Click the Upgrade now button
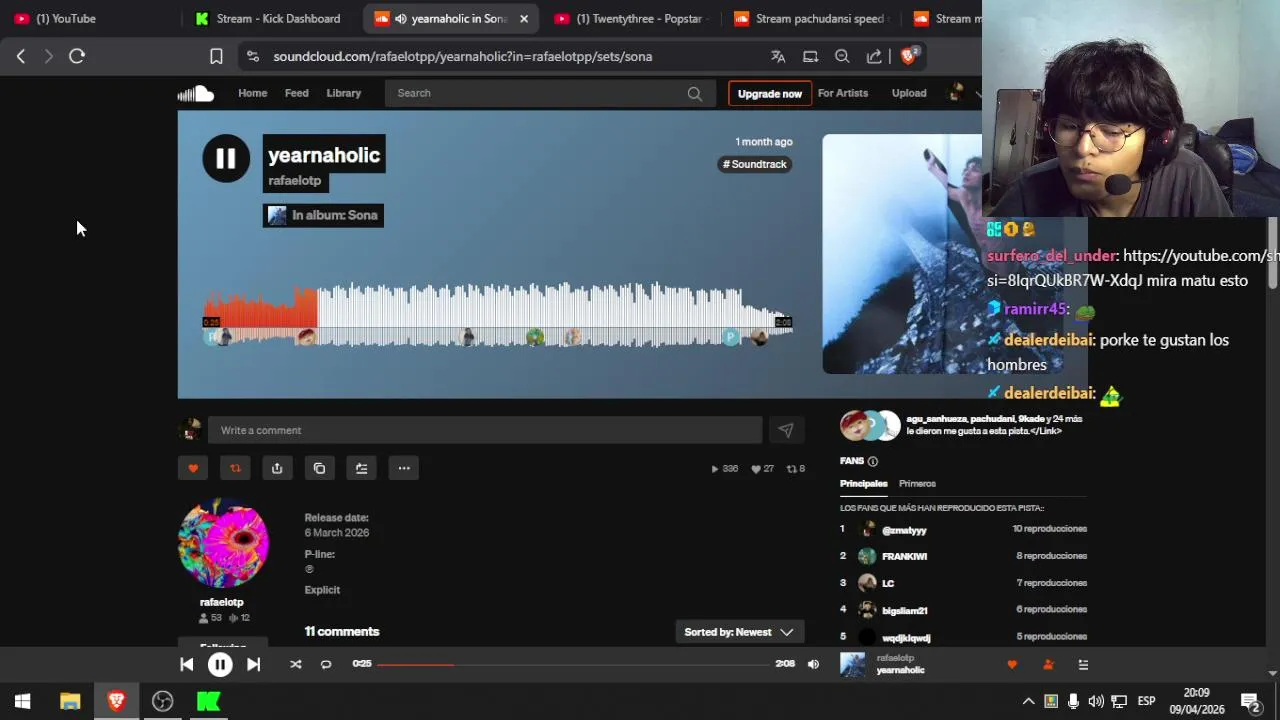Screen dimensions: 1280x720 pos(770,93)
